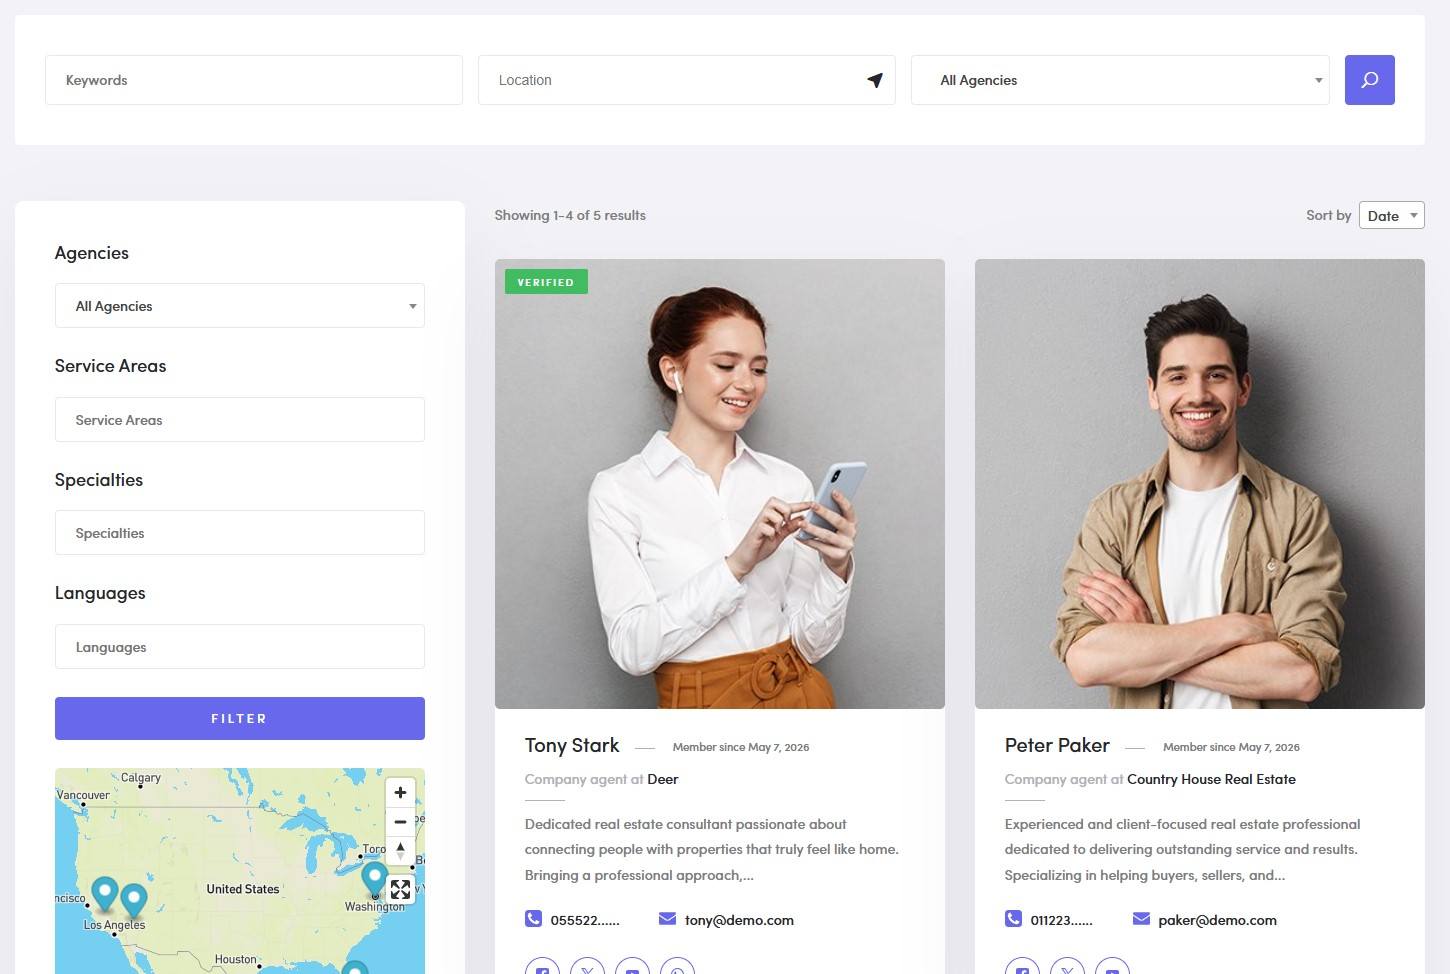The image size is (1450, 974).
Task: Click Tony Stark's profile photo
Action: click(x=720, y=484)
